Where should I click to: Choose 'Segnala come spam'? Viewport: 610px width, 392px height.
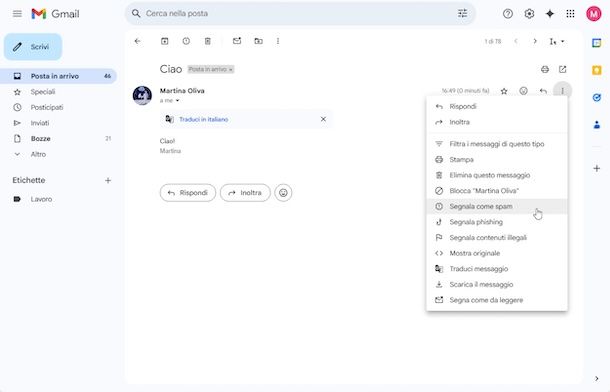coord(497,206)
